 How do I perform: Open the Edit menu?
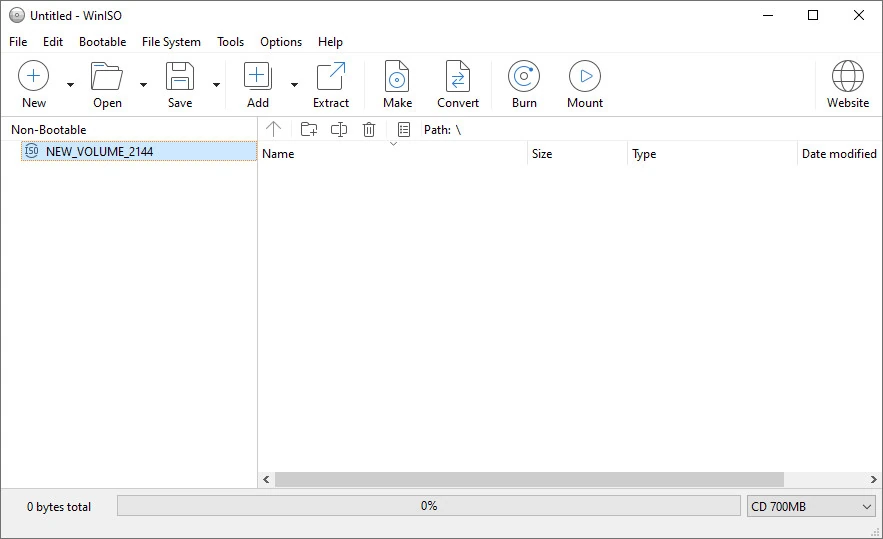(53, 42)
